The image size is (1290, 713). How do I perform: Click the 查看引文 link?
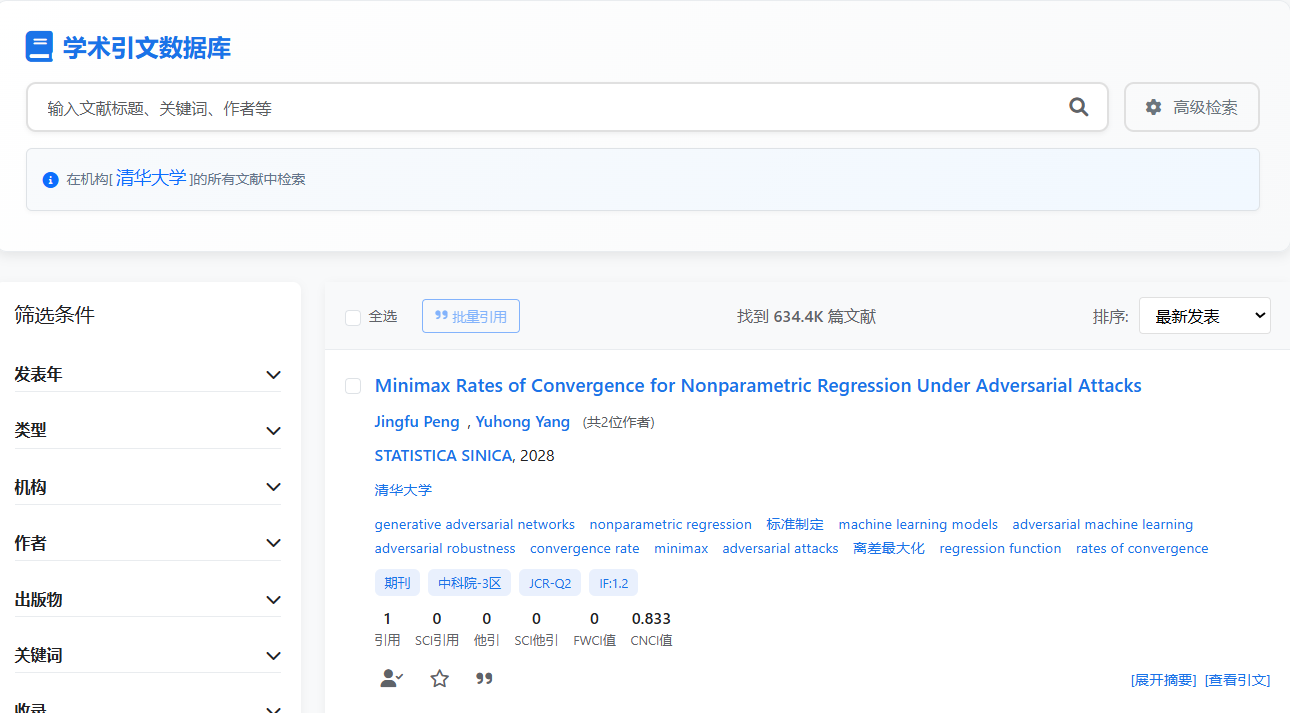(x=1237, y=680)
